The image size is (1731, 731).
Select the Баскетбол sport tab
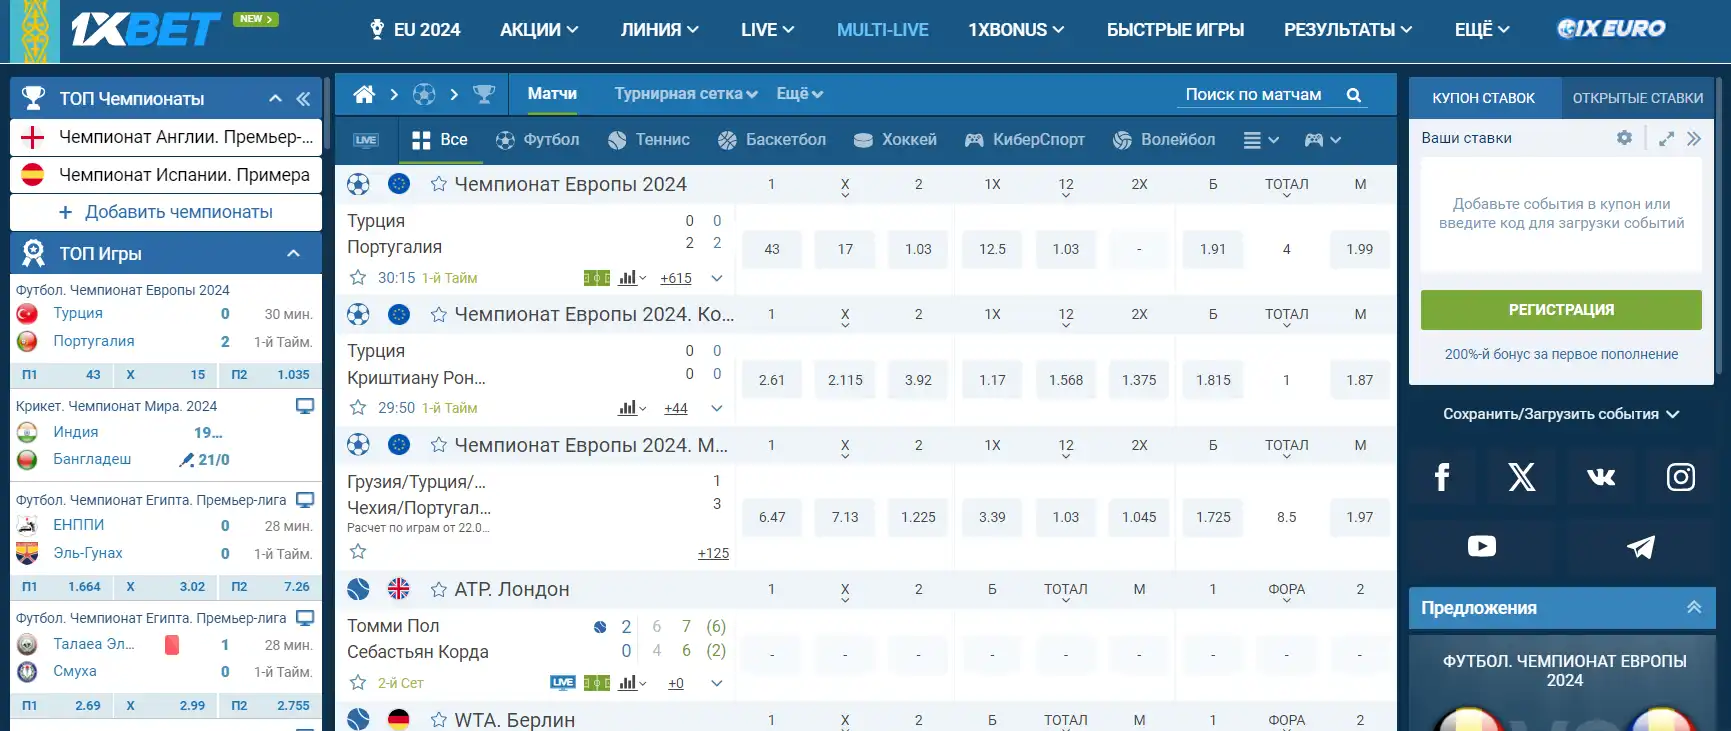click(x=772, y=140)
